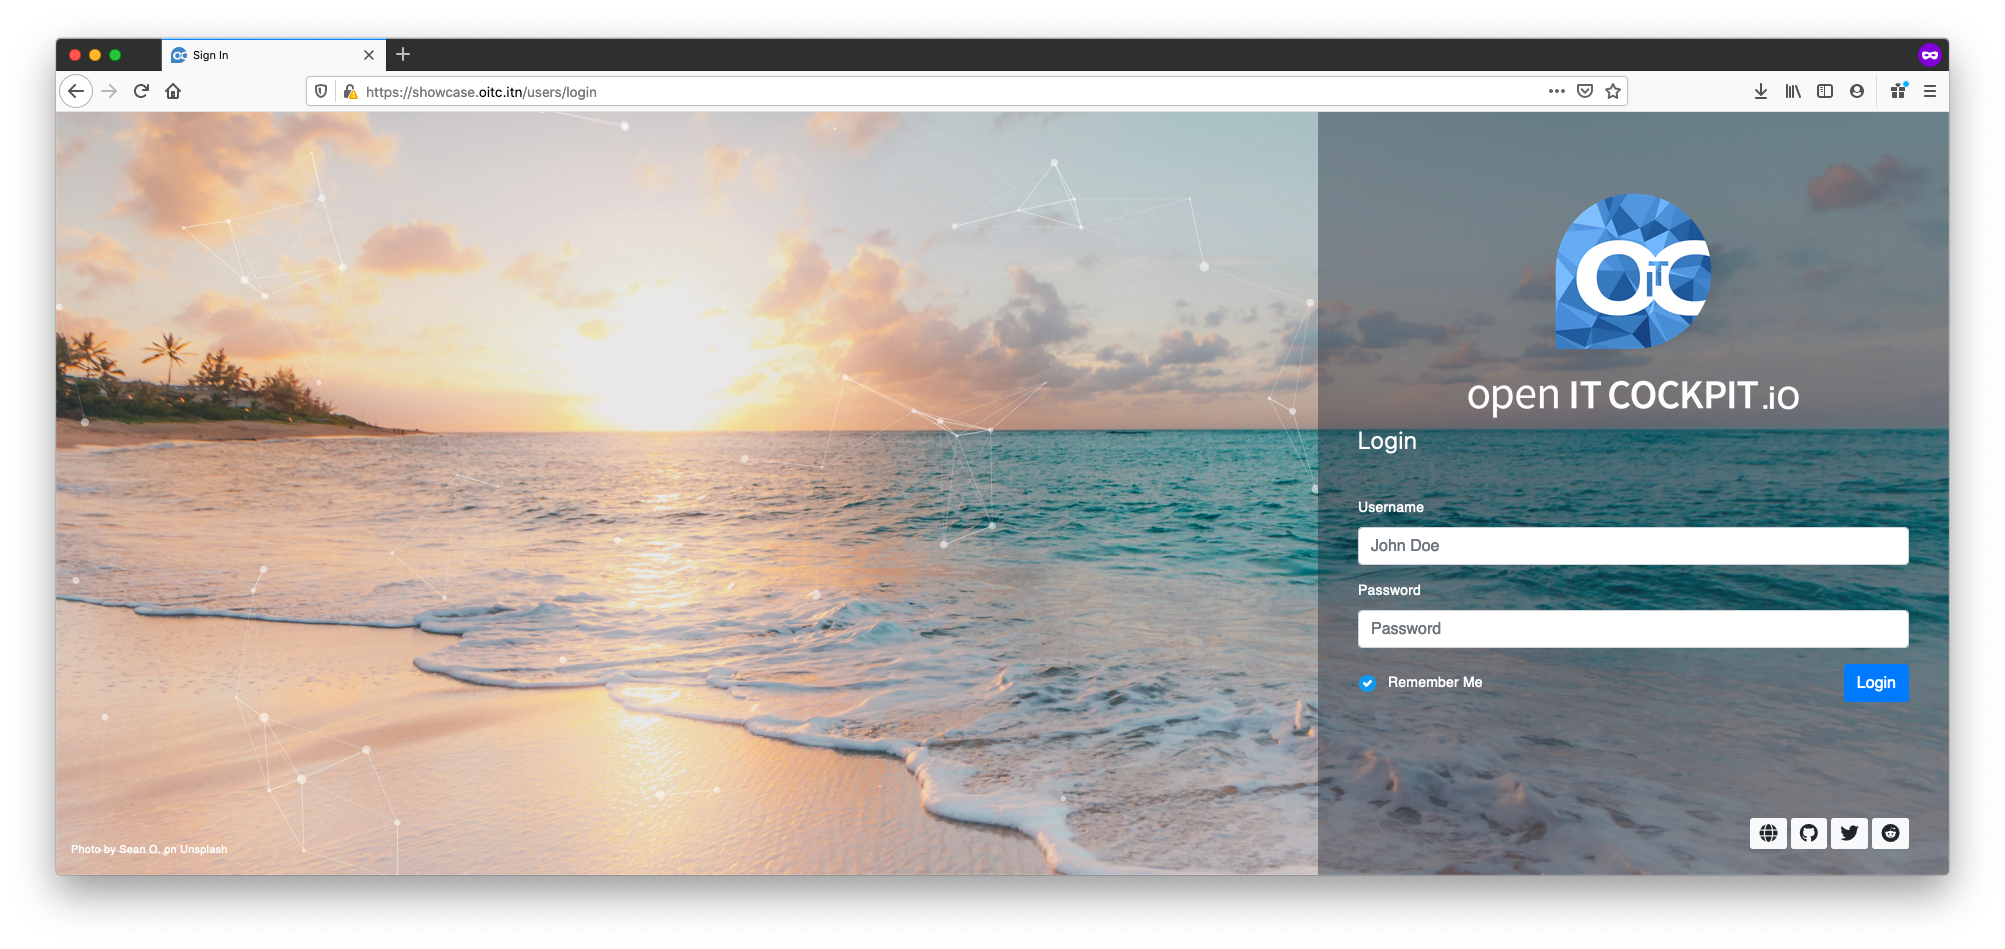
Task: Open the Reddit icon link
Action: (1890, 833)
